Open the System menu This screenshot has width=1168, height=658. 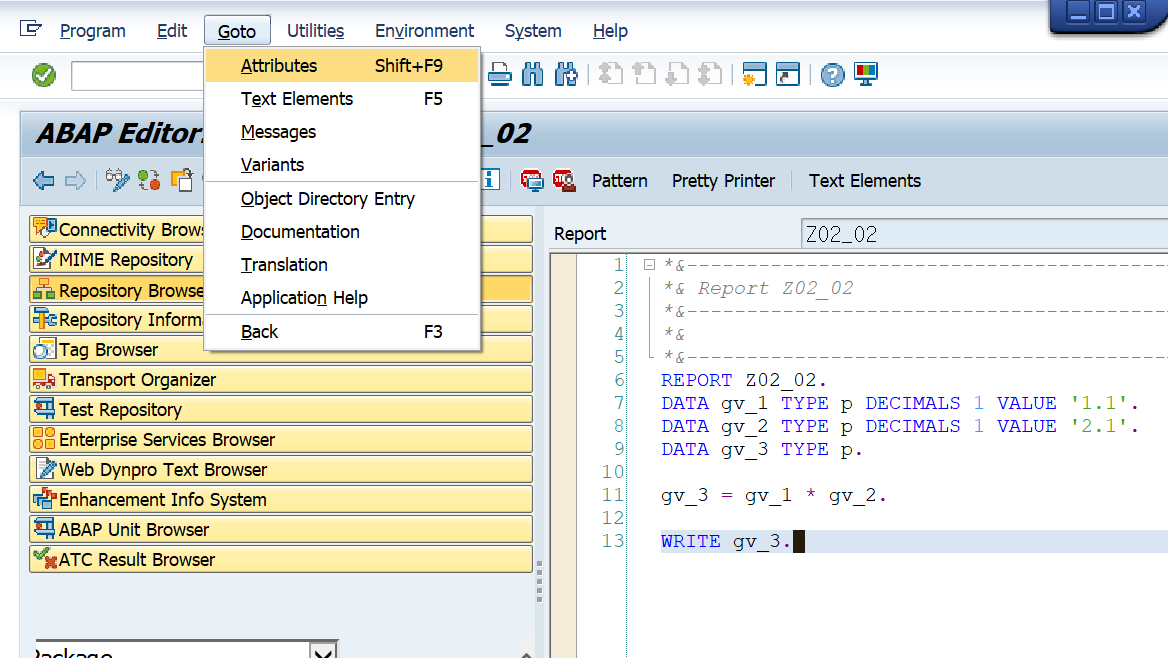(x=533, y=31)
